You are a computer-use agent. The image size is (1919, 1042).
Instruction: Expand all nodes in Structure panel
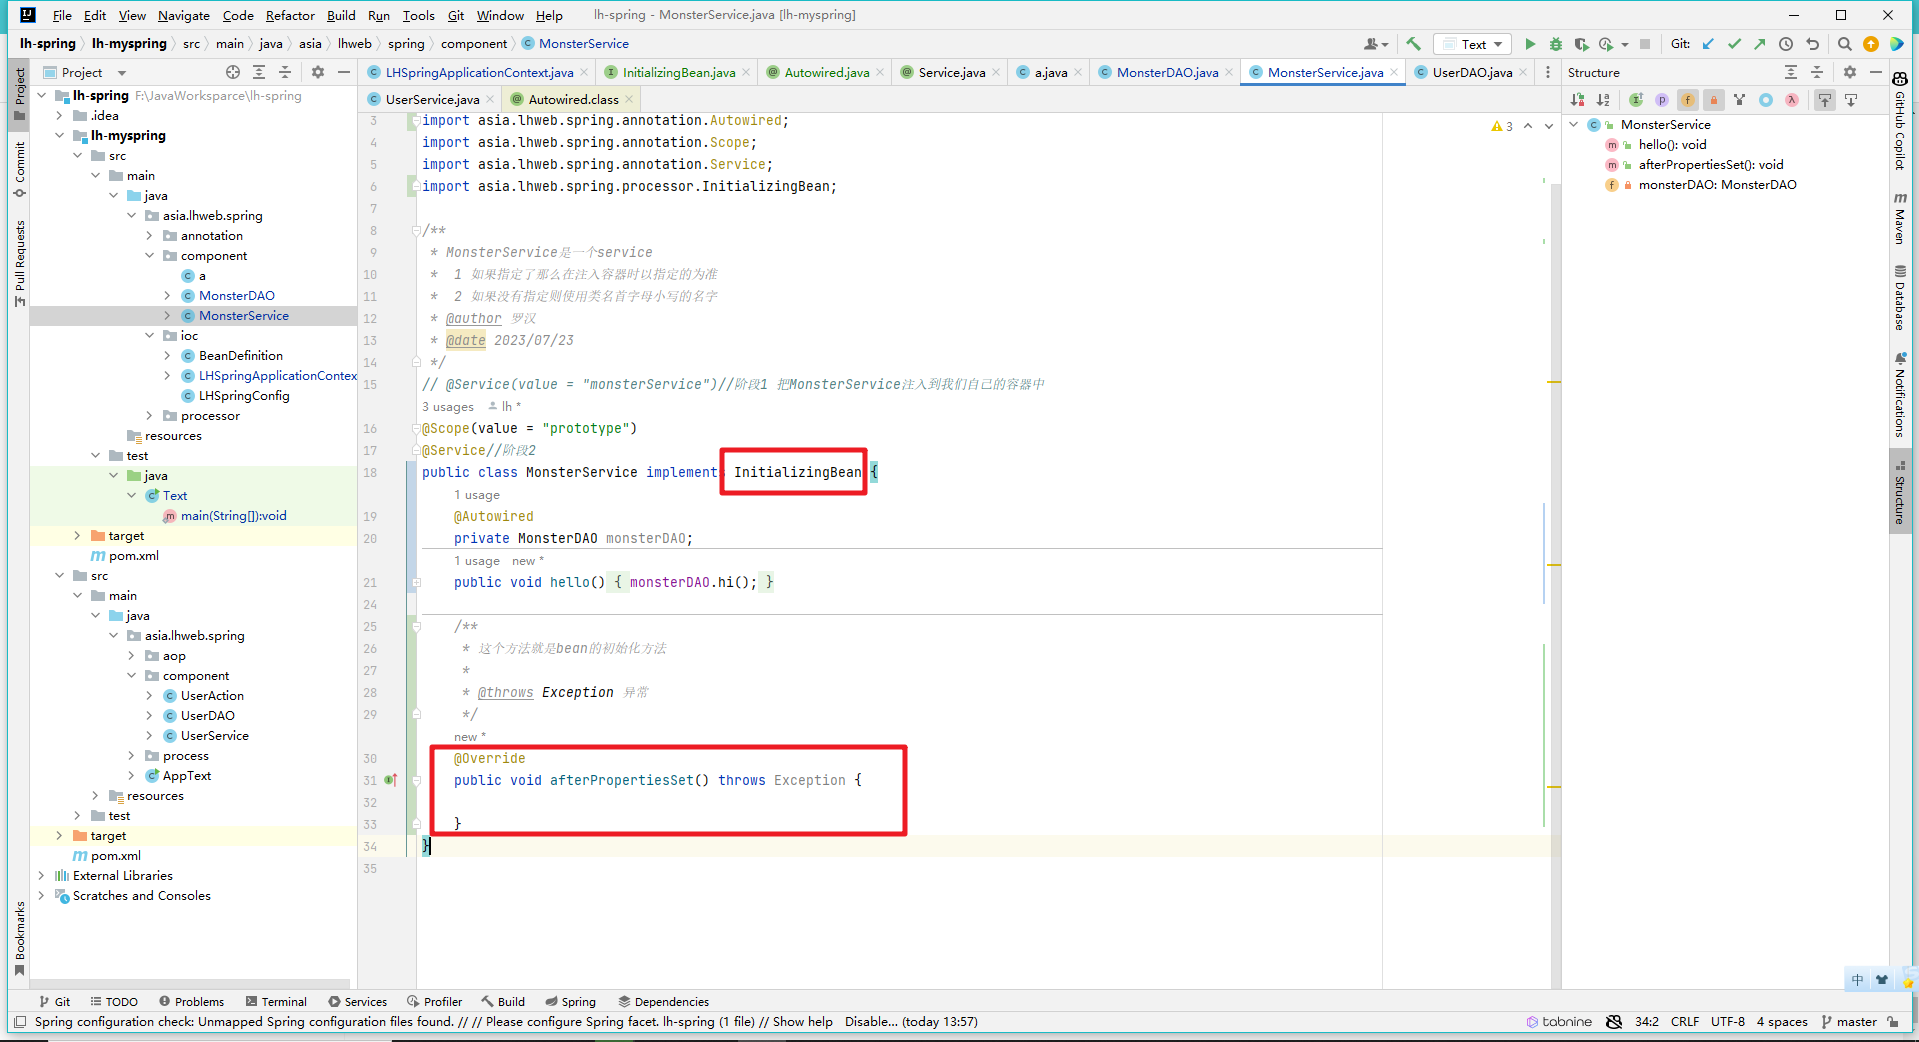(1791, 72)
